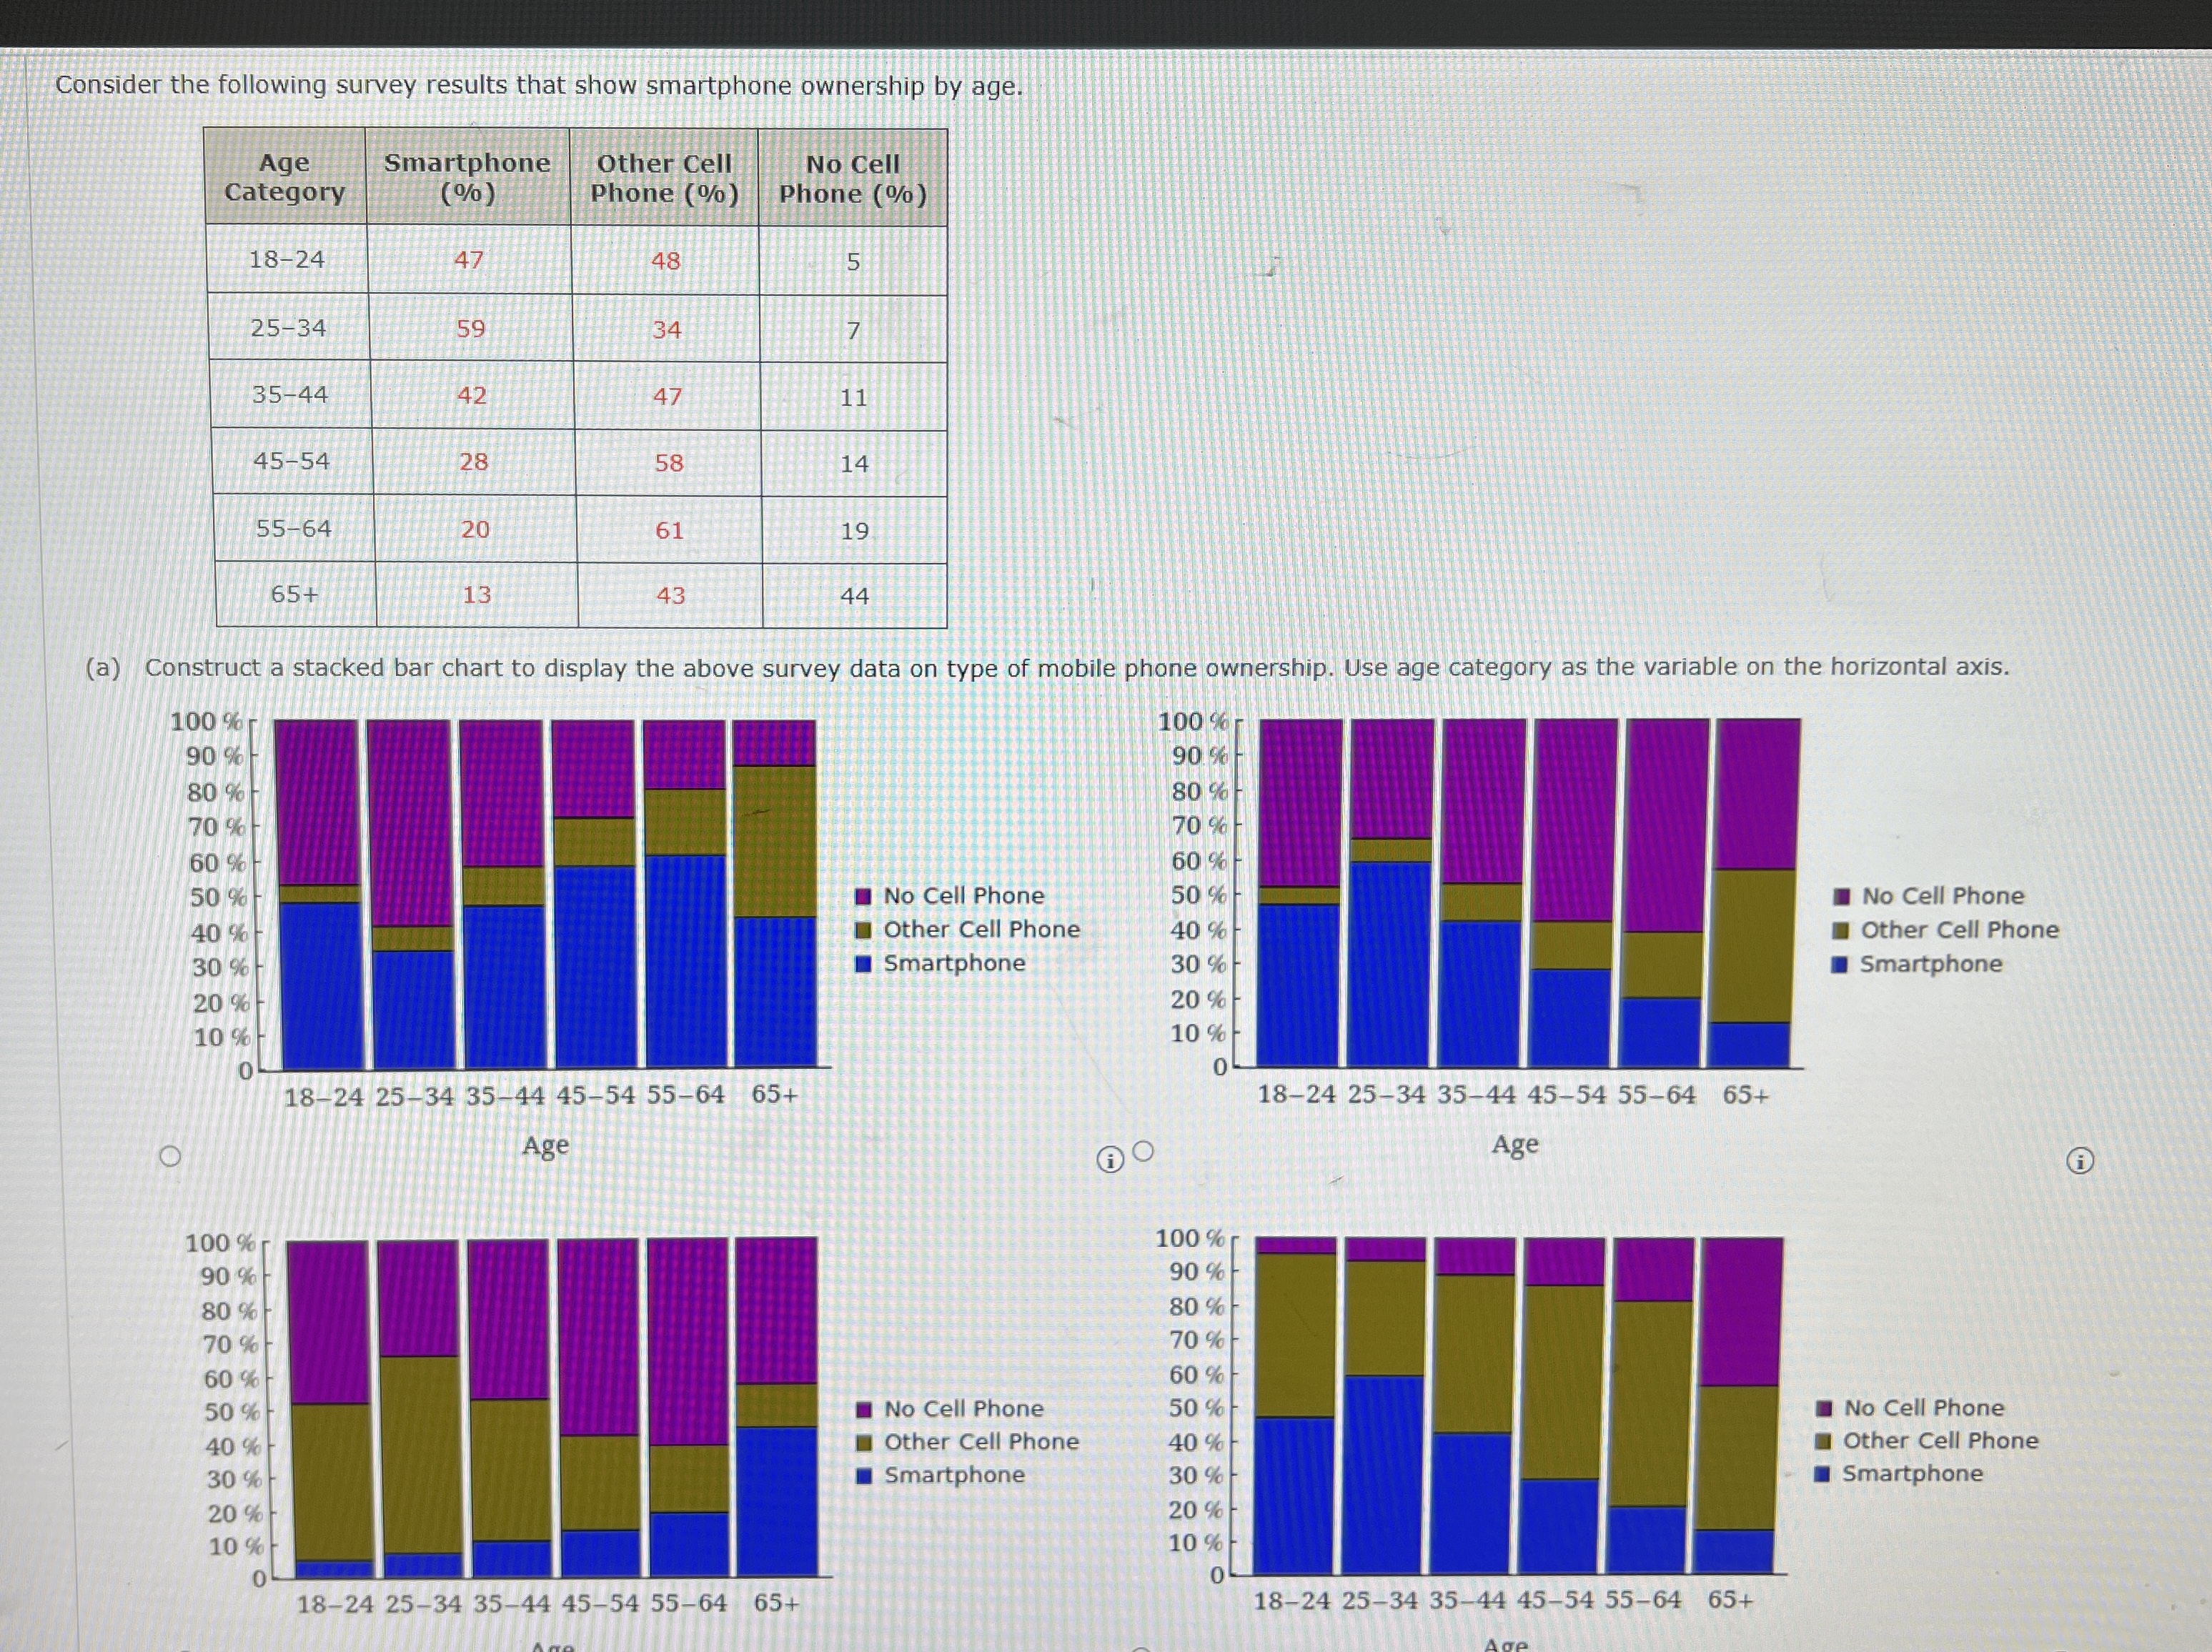Screen dimensions: 2212x1652
Task: Click purple No Cell Phone swatch, bottom-right legend
Action: pyautogui.click(x=1823, y=1408)
